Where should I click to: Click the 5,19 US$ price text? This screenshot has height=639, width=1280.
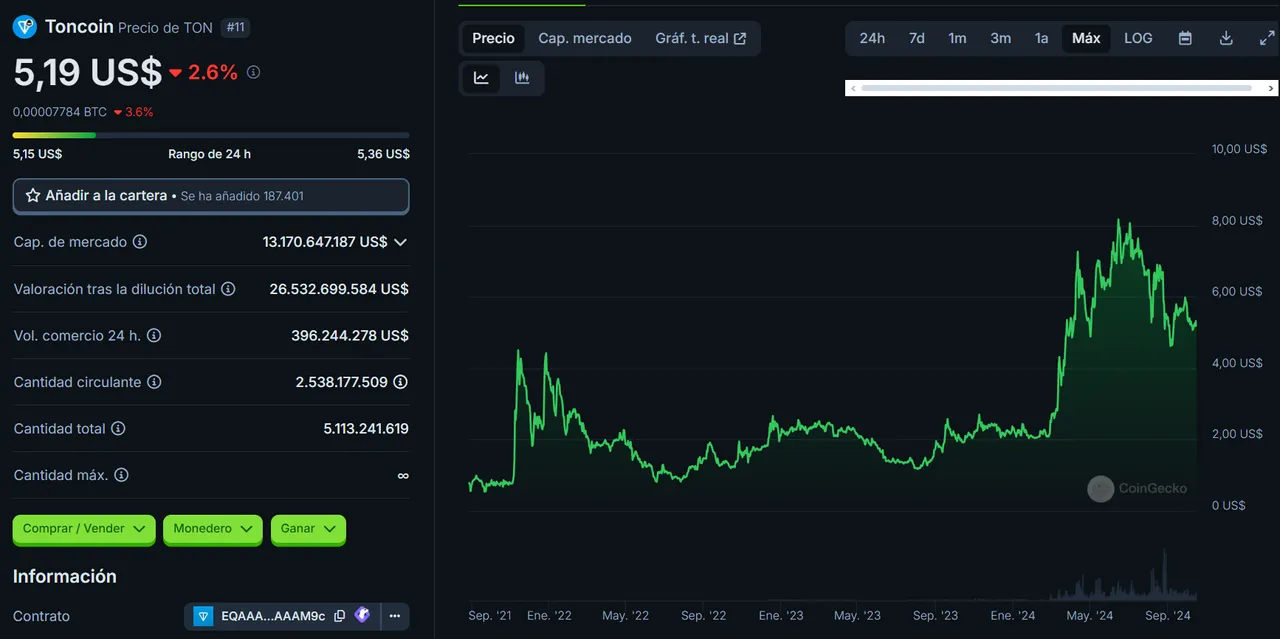[88, 72]
